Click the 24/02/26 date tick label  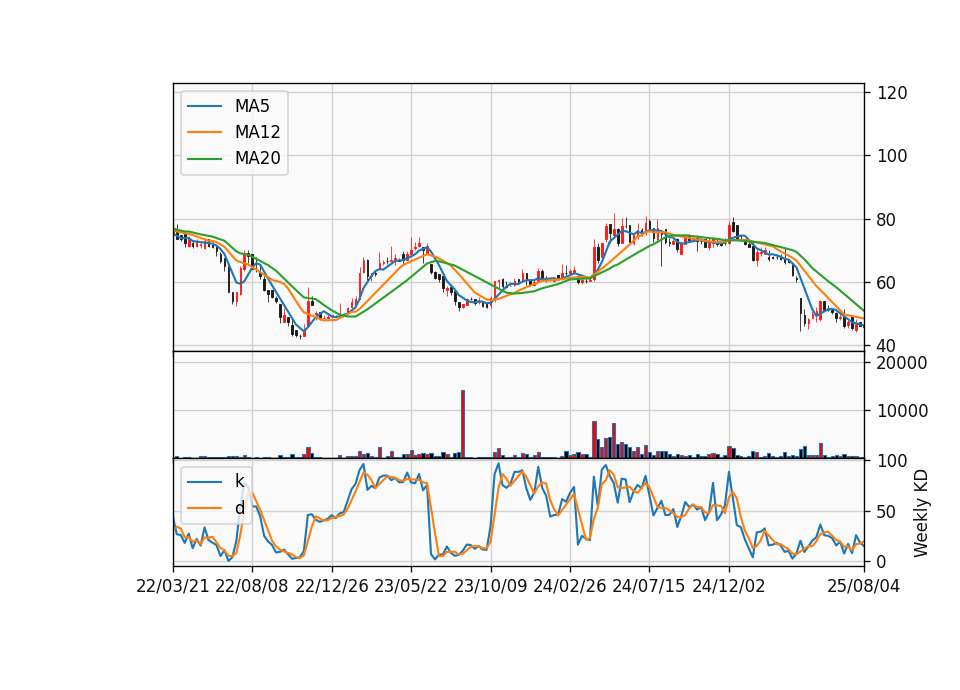[569, 586]
